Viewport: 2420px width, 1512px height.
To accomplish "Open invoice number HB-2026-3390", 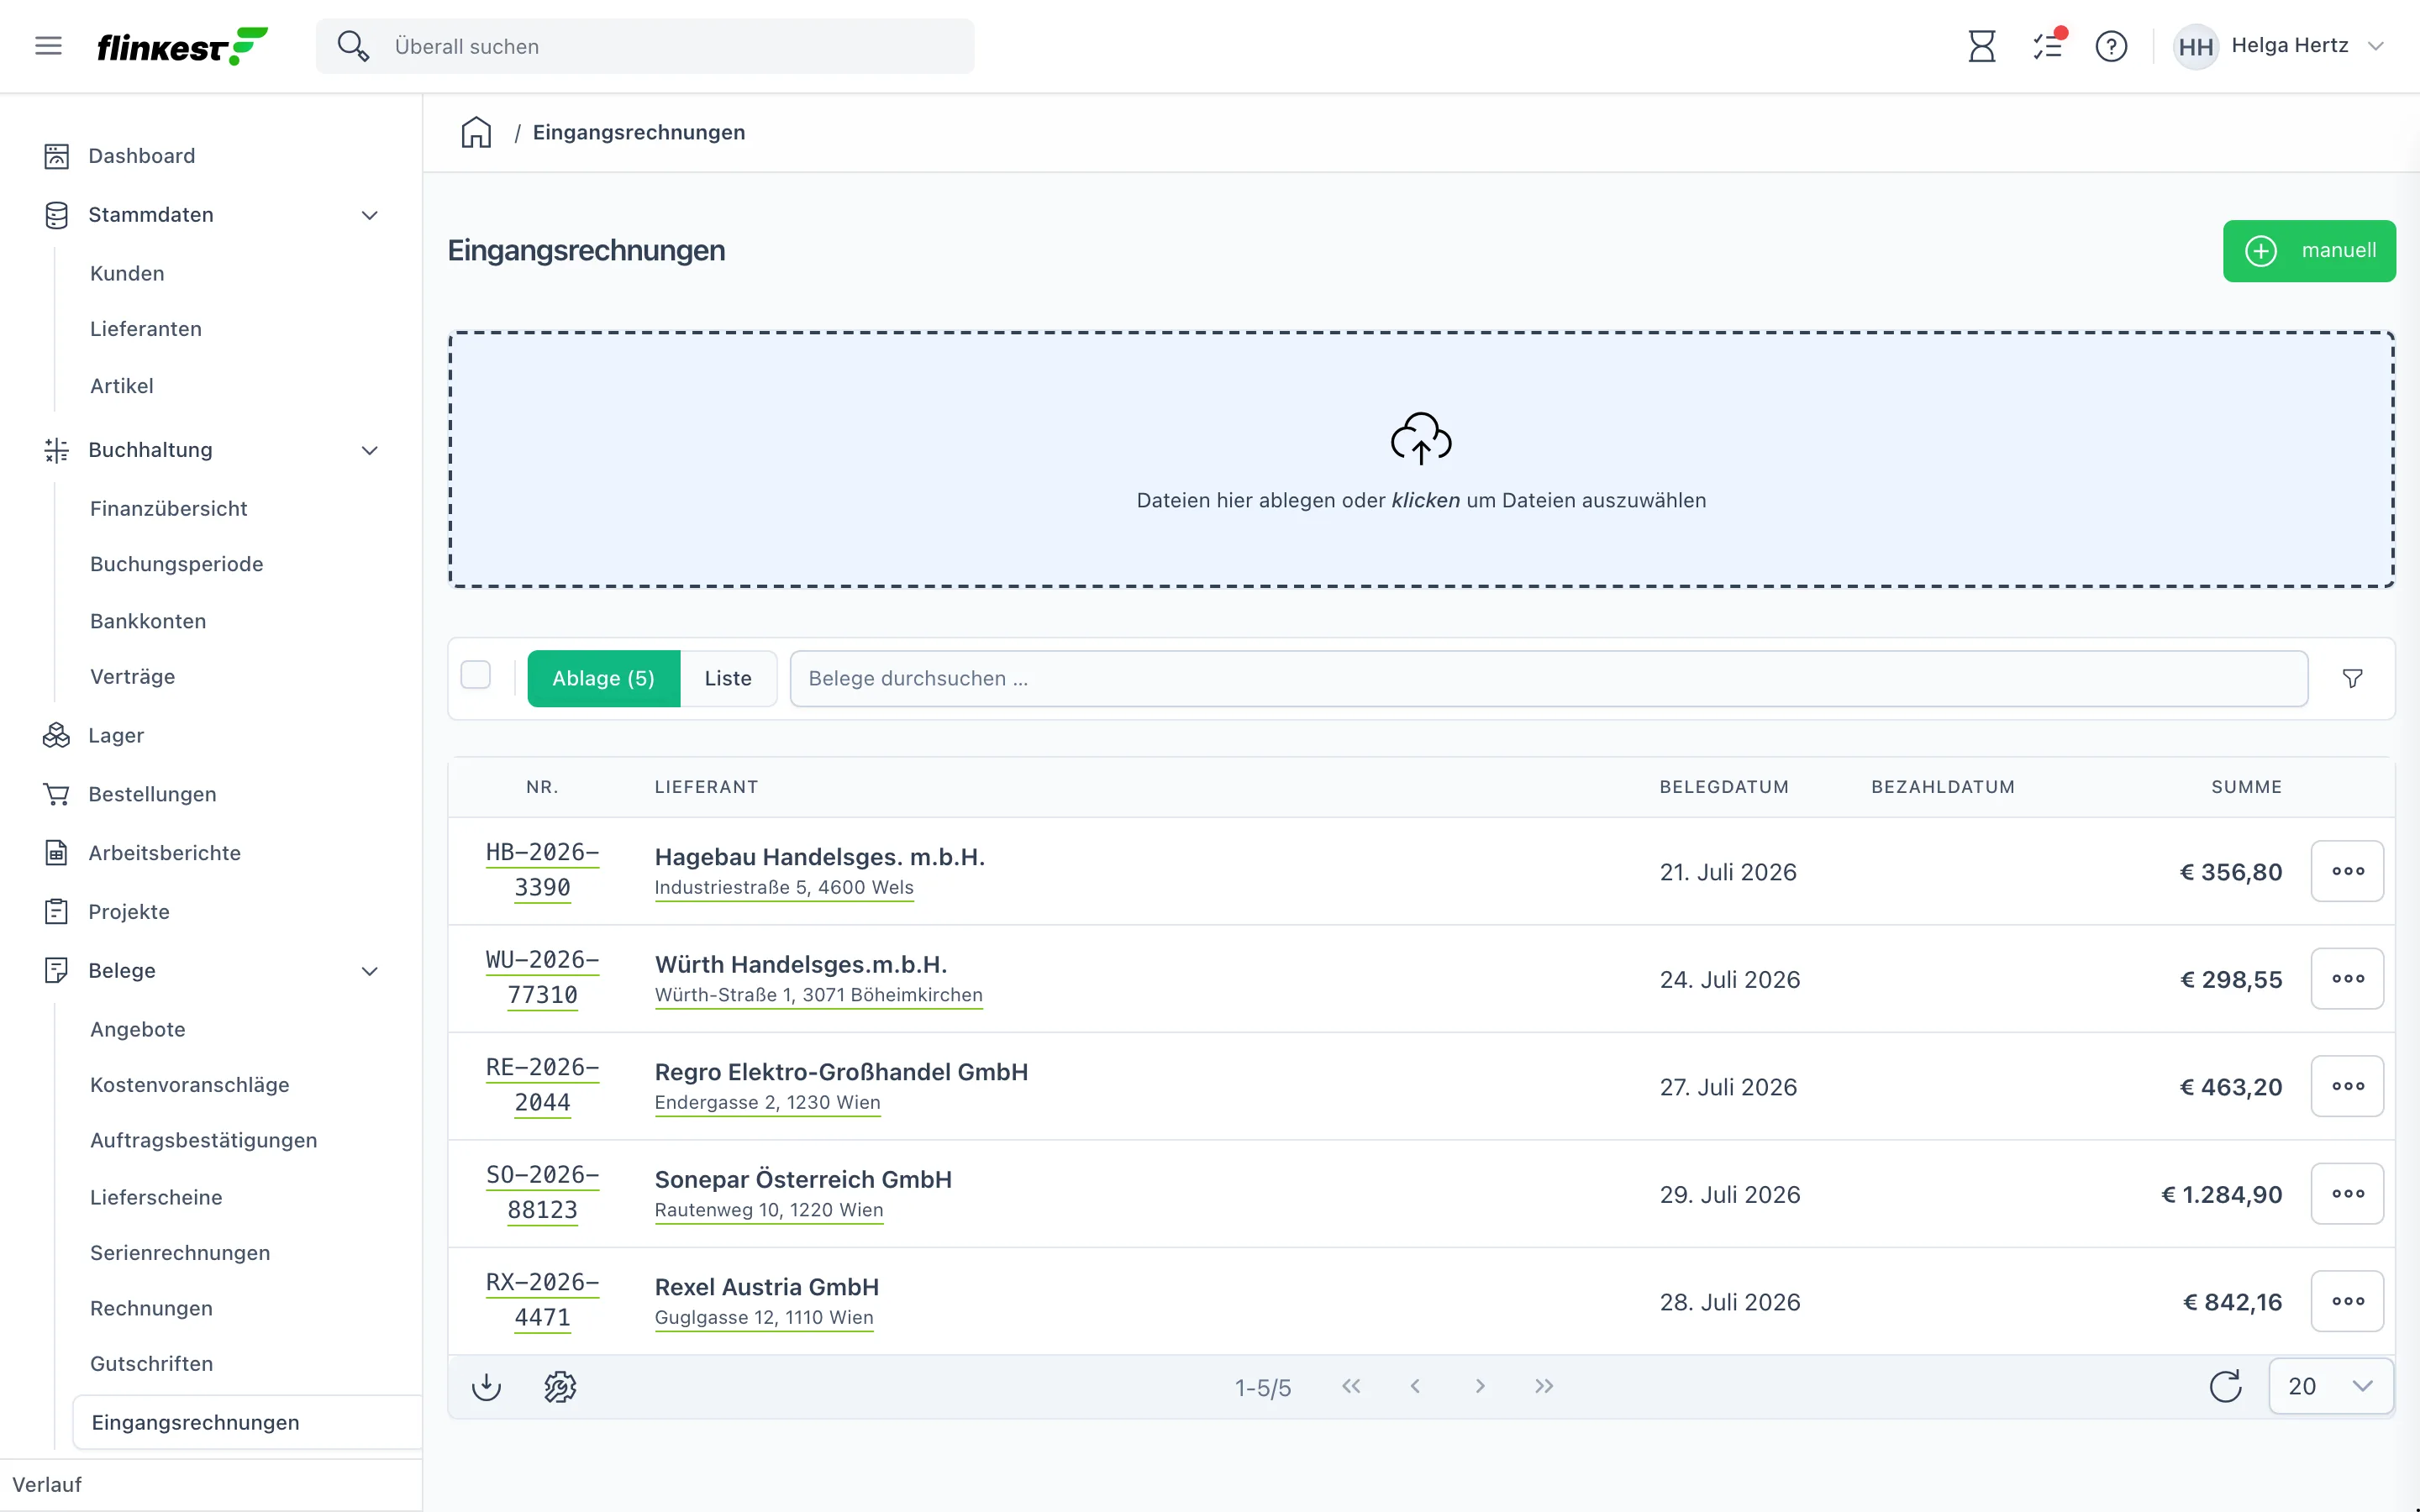I will (x=543, y=870).
